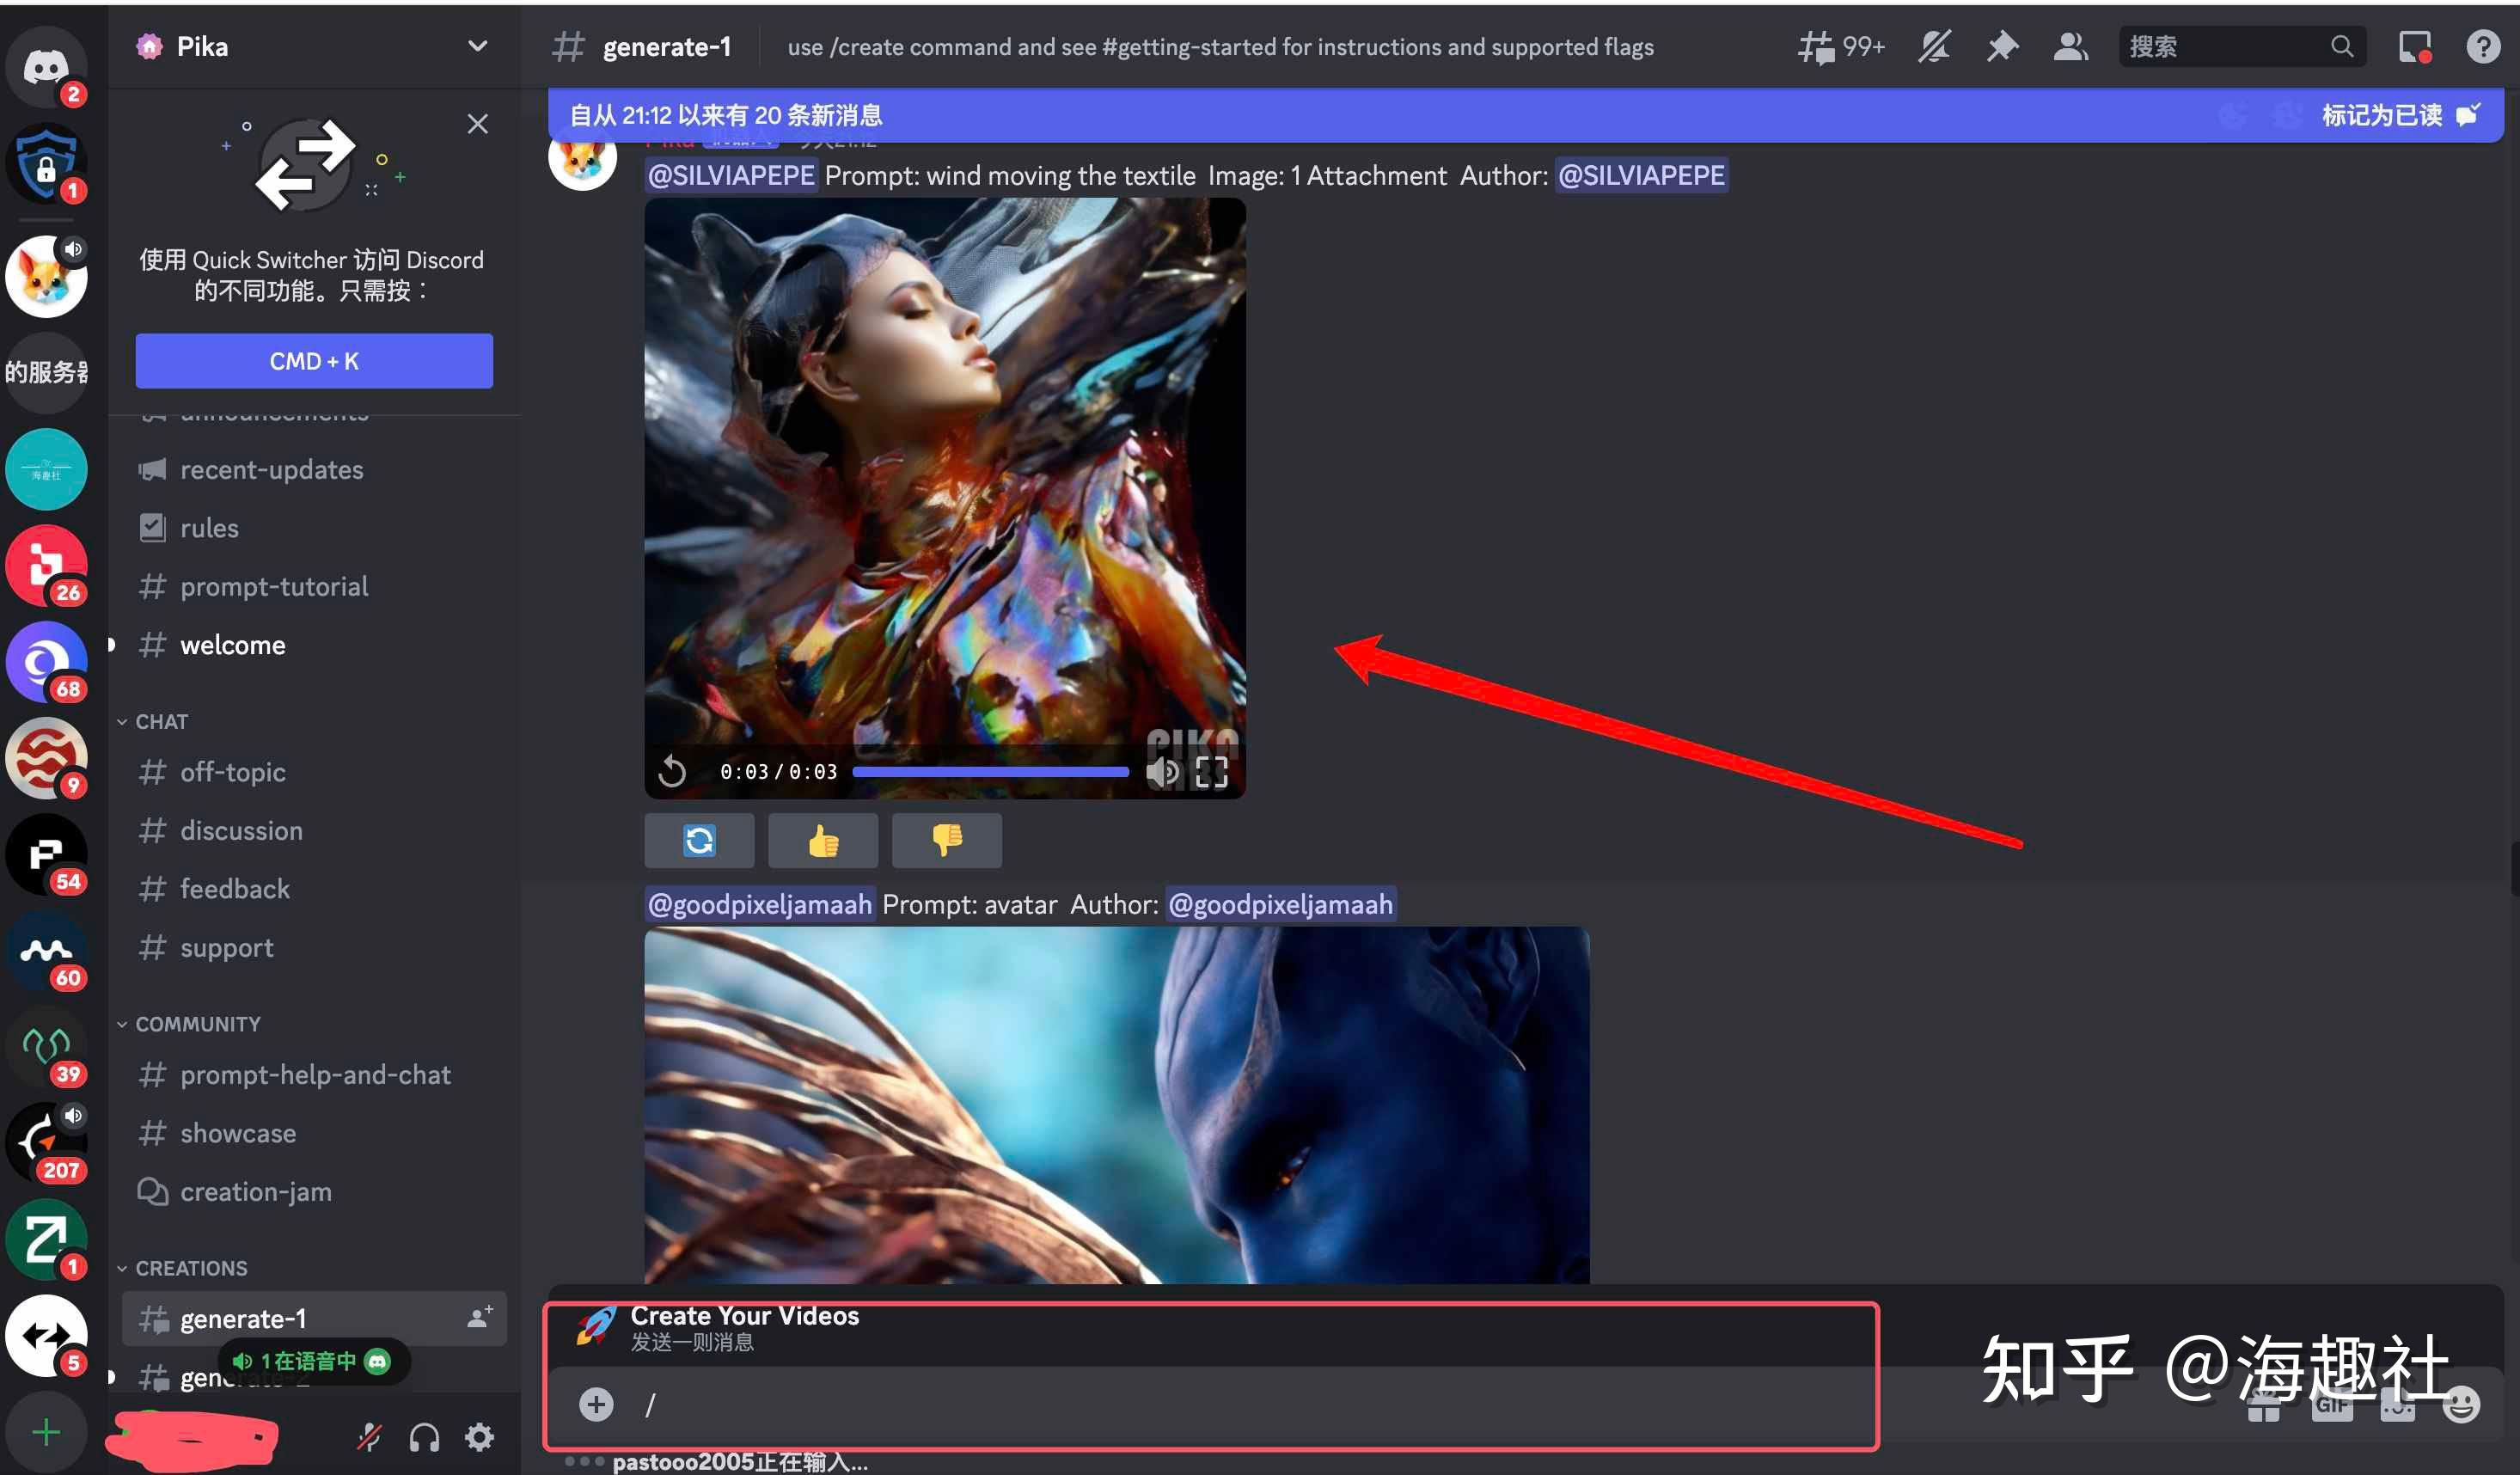Give the video a thumbs down
Image resolution: width=2520 pixels, height=1475 pixels.
(x=946, y=840)
